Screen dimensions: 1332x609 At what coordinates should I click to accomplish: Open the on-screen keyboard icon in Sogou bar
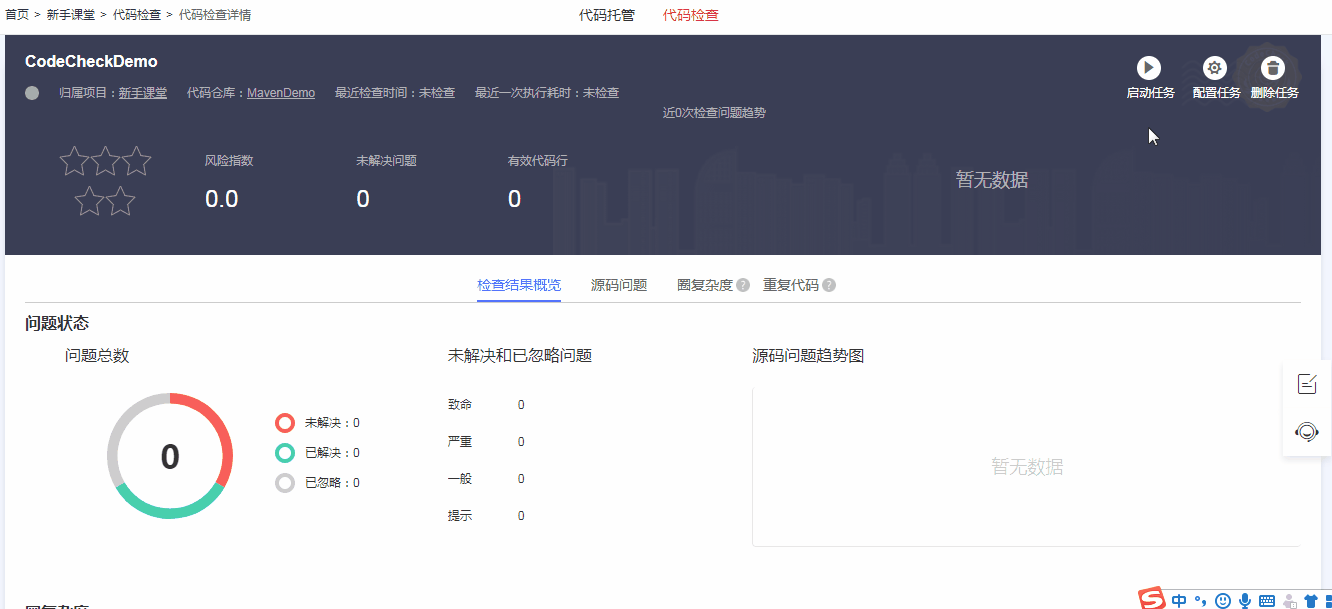pyautogui.click(x=1266, y=600)
